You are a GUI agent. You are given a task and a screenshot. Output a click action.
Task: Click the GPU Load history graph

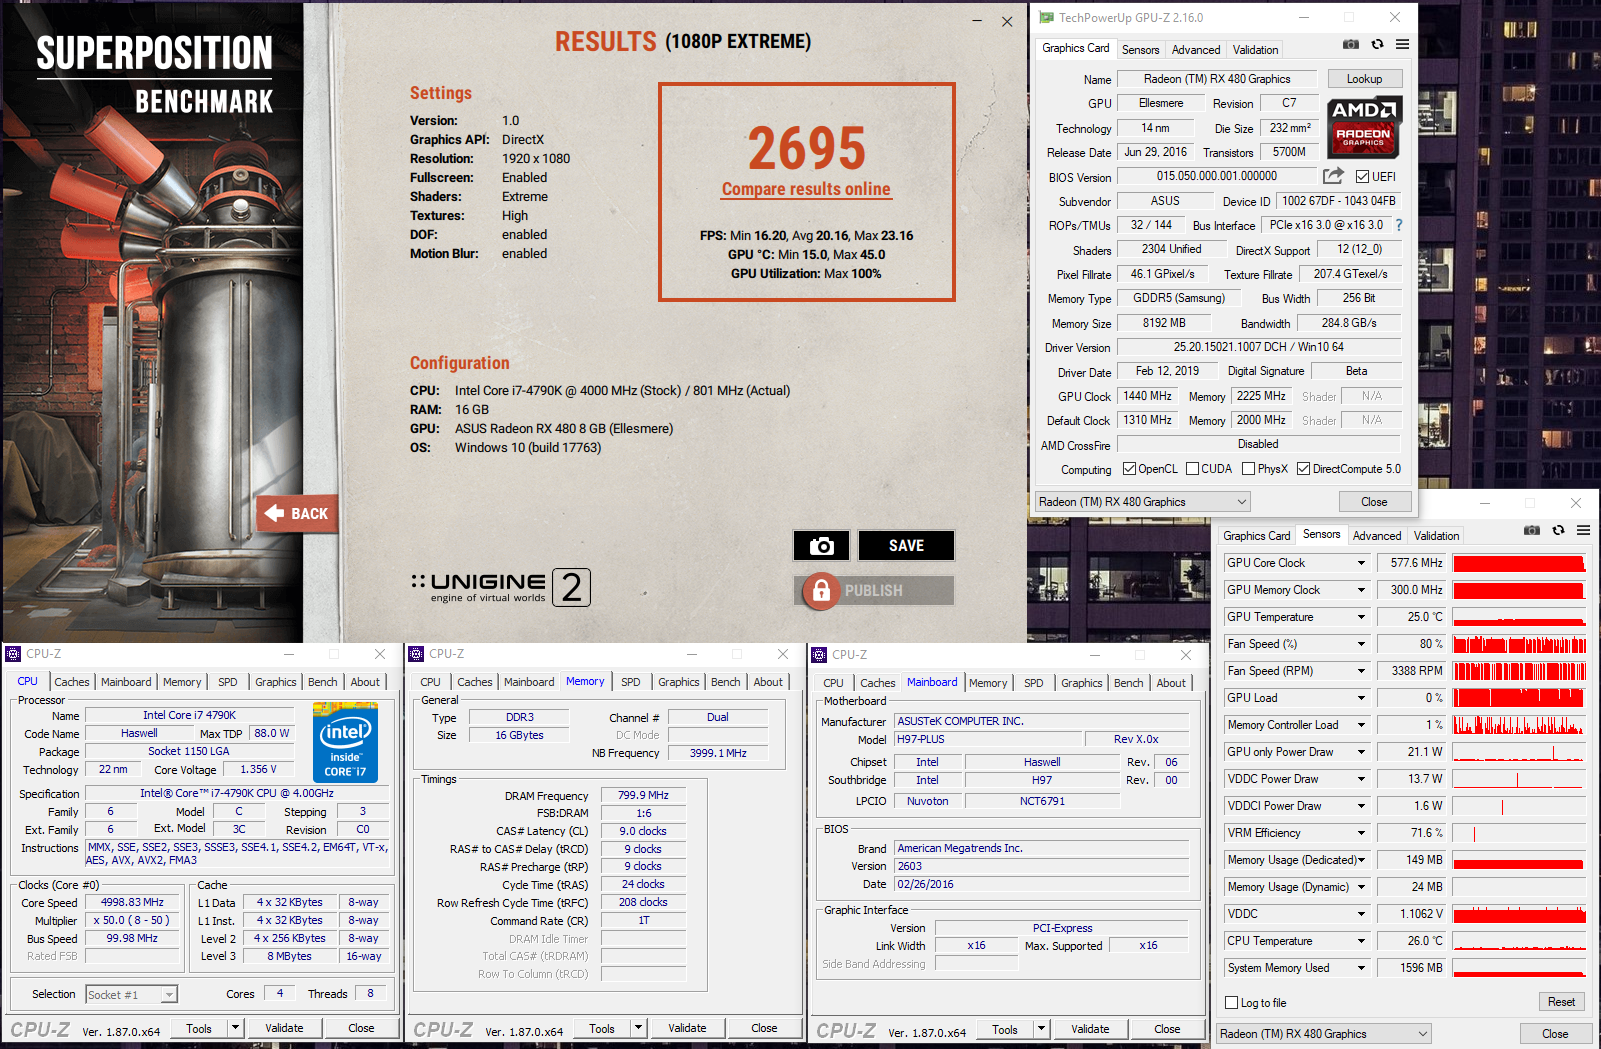click(x=1520, y=698)
